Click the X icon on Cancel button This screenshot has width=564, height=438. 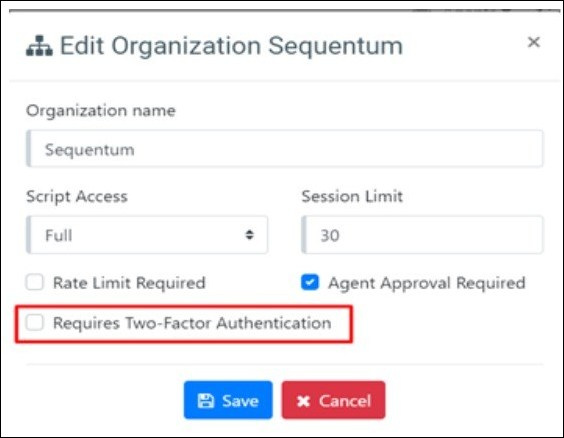tap(304, 401)
